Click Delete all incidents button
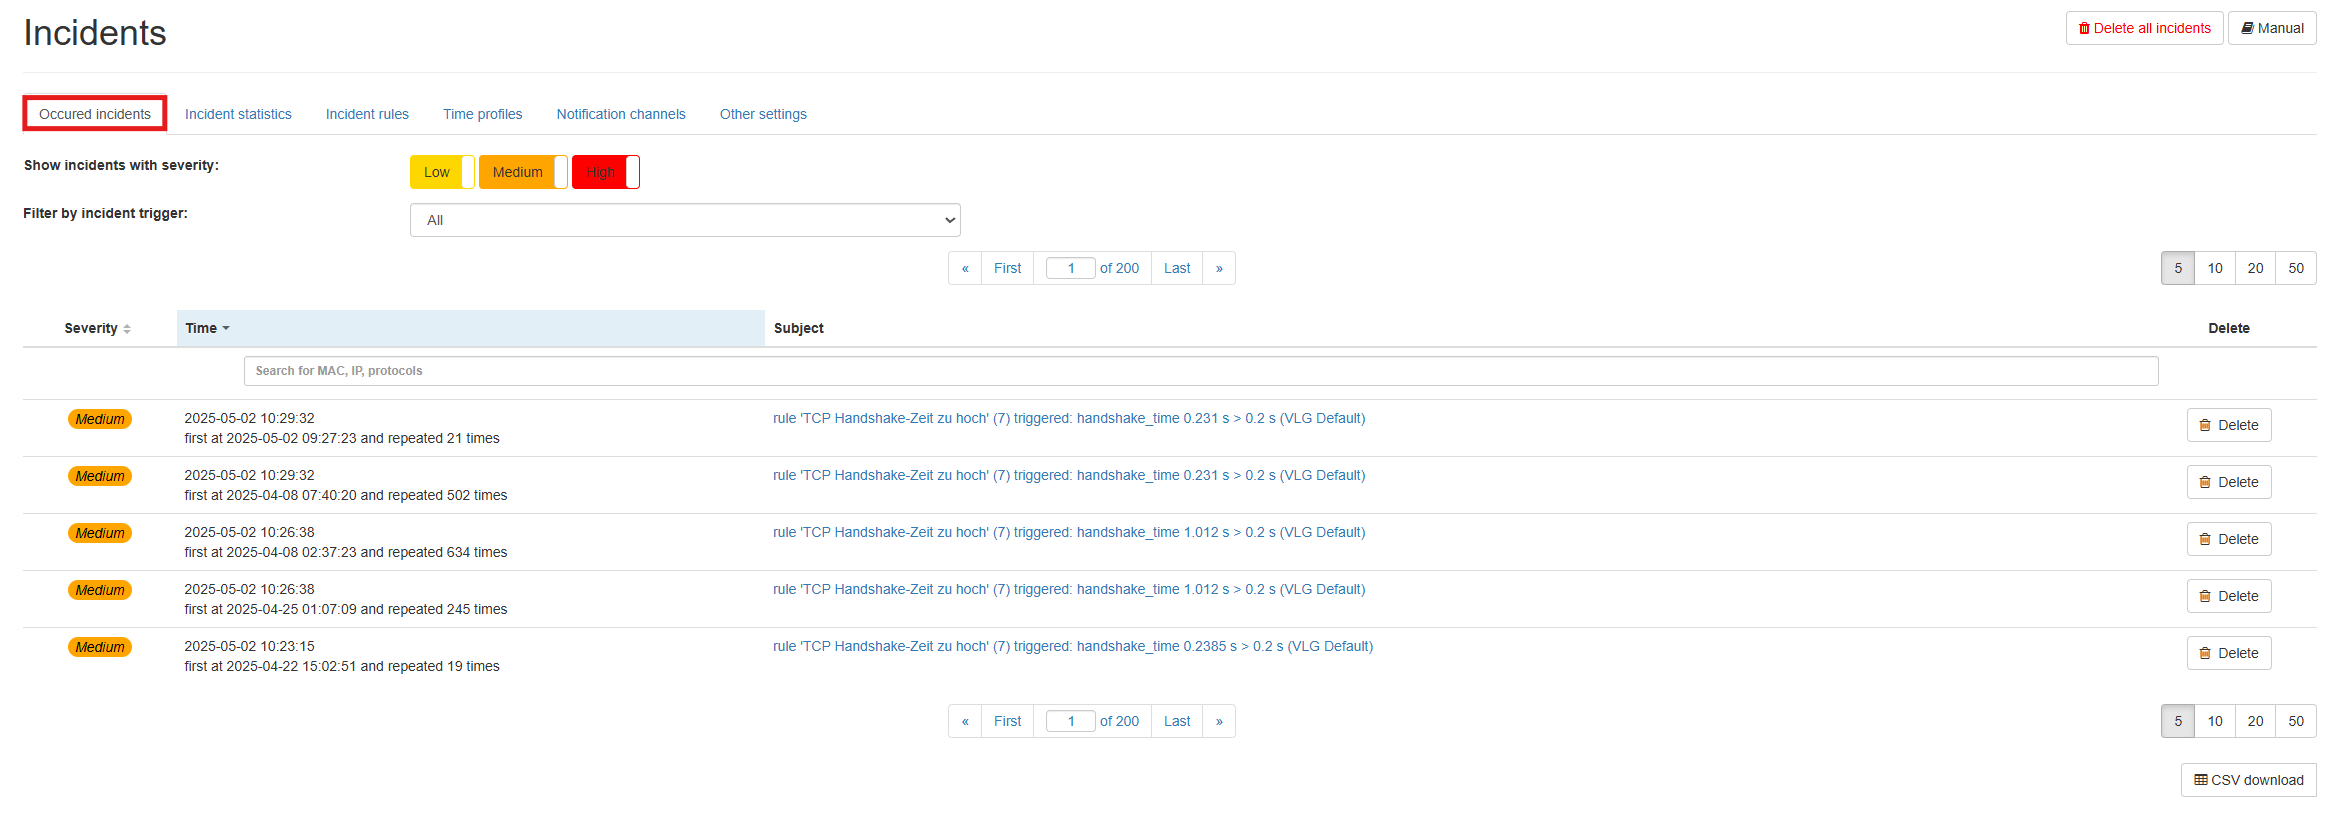This screenshot has width=2338, height=820. point(2144,28)
